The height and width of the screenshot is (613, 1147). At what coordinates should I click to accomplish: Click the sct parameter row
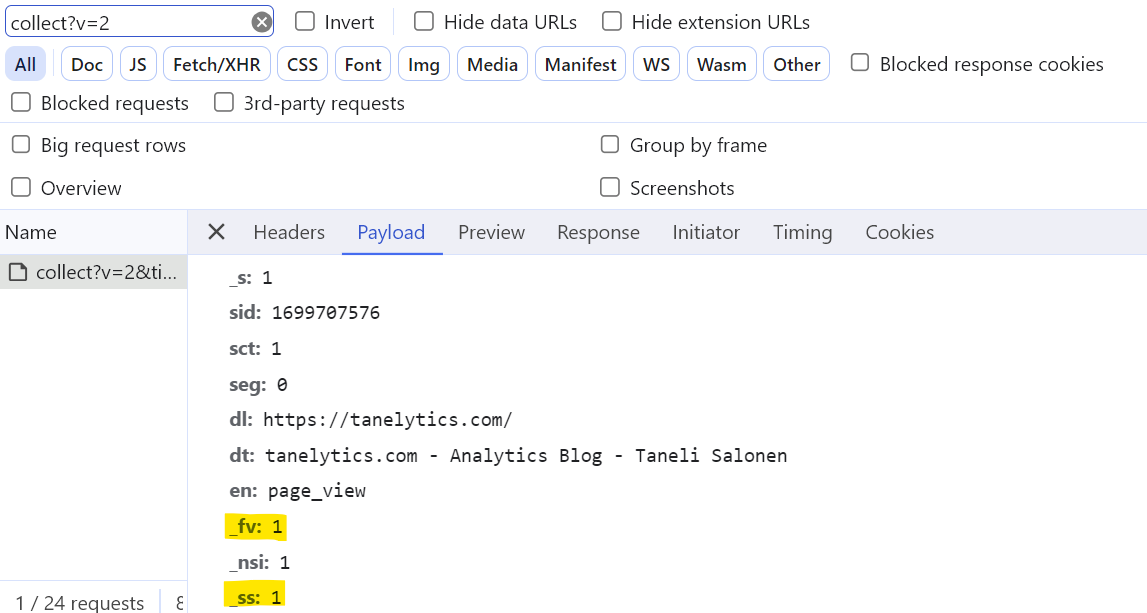click(255, 349)
